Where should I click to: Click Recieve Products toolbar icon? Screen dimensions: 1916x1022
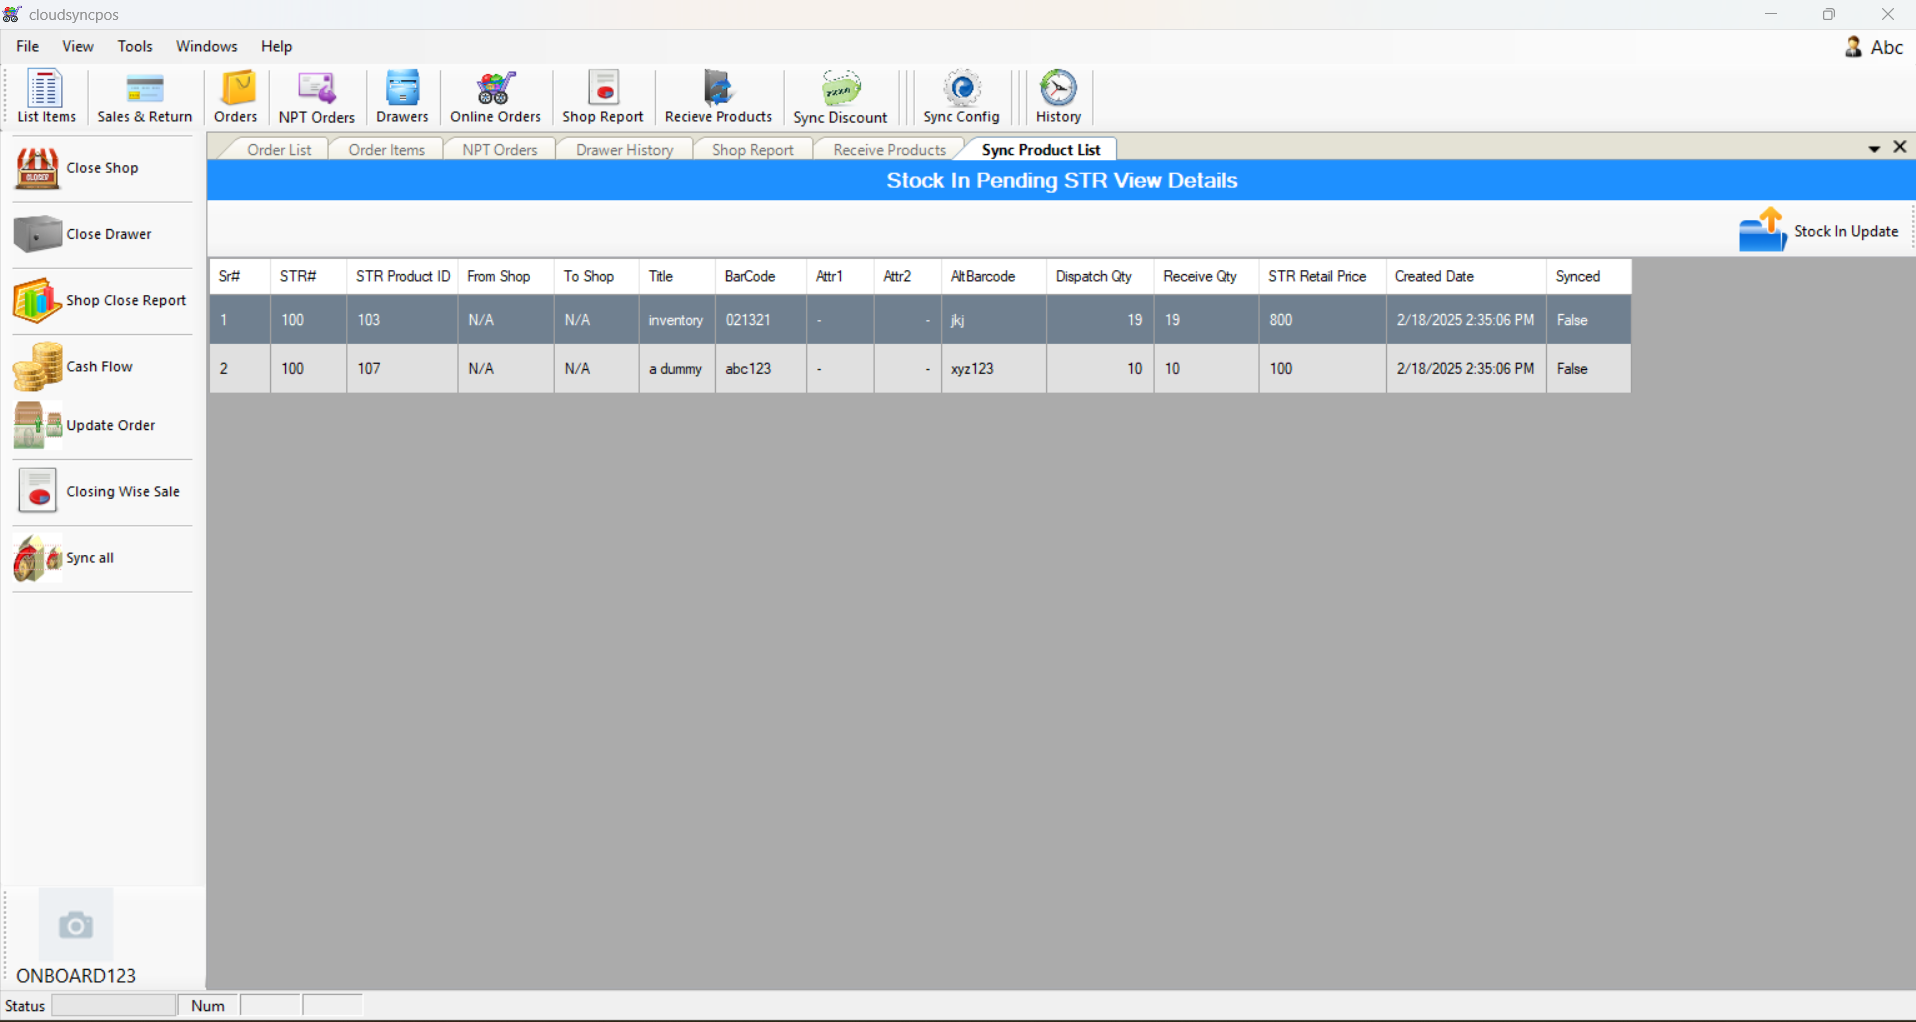point(719,97)
